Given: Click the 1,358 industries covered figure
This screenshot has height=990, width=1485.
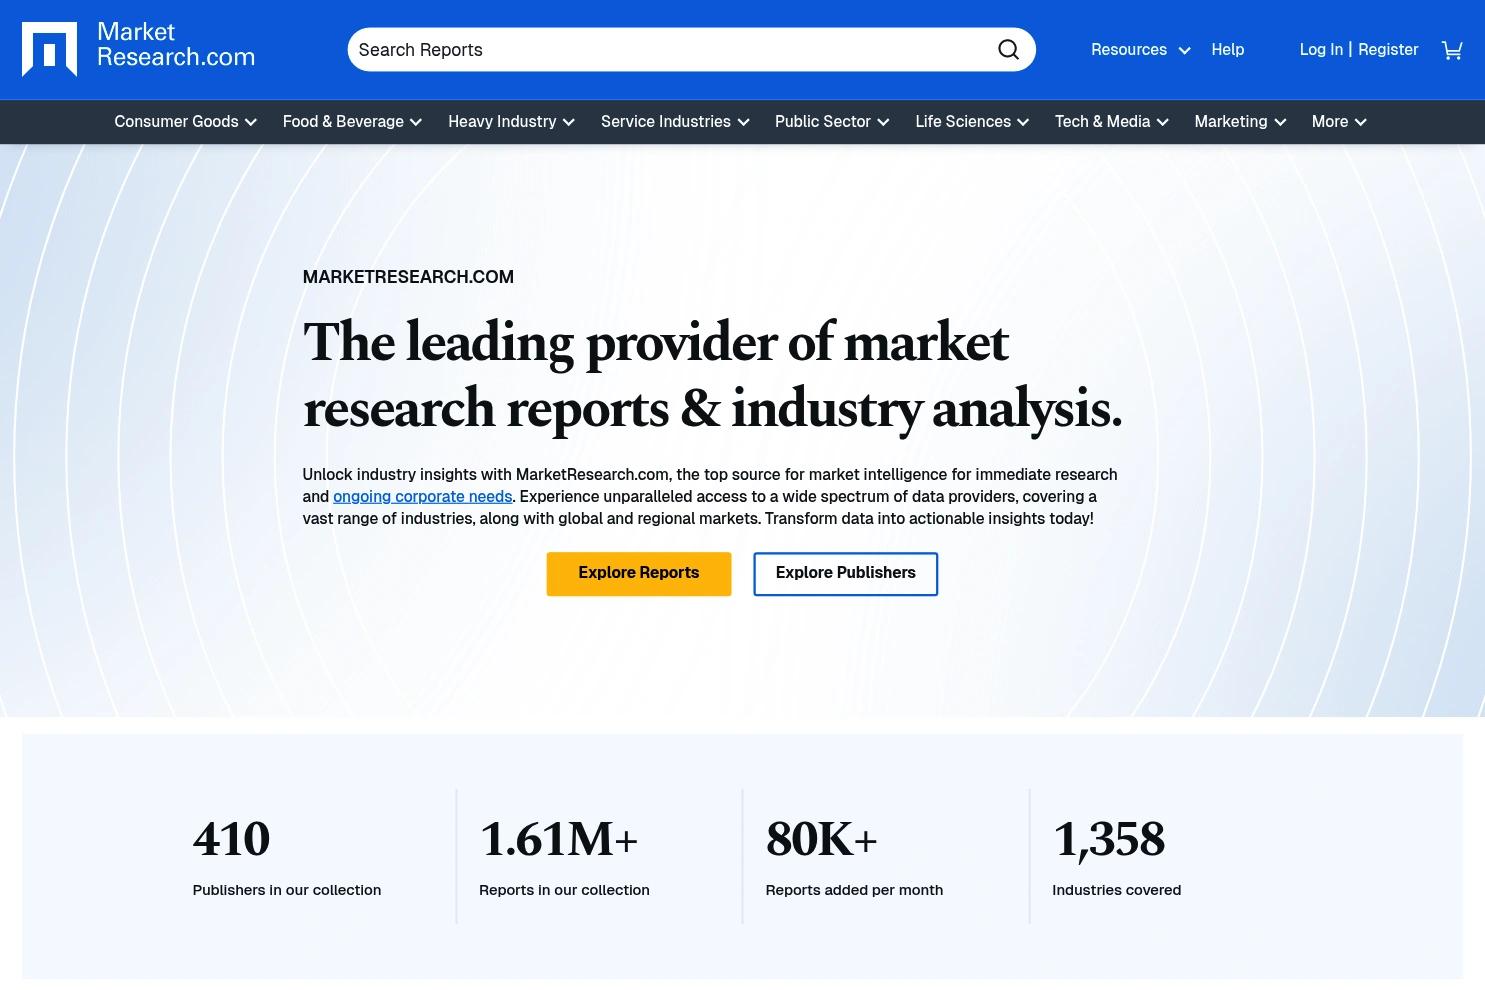Looking at the screenshot, I should 1109,839.
